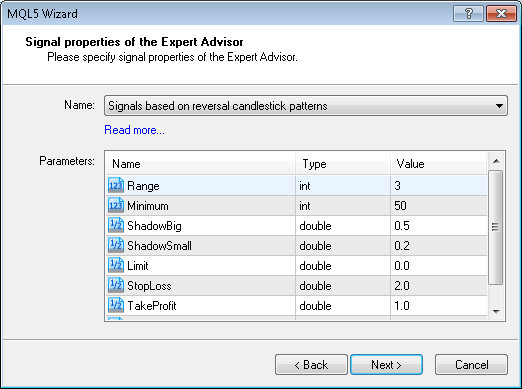
Task: Open the signal Name dropdown
Action: pyautogui.click(x=306, y=106)
